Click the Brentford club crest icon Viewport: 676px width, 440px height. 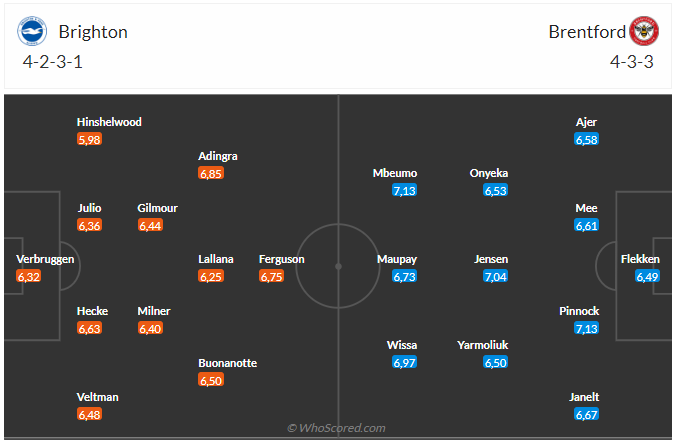click(x=644, y=31)
